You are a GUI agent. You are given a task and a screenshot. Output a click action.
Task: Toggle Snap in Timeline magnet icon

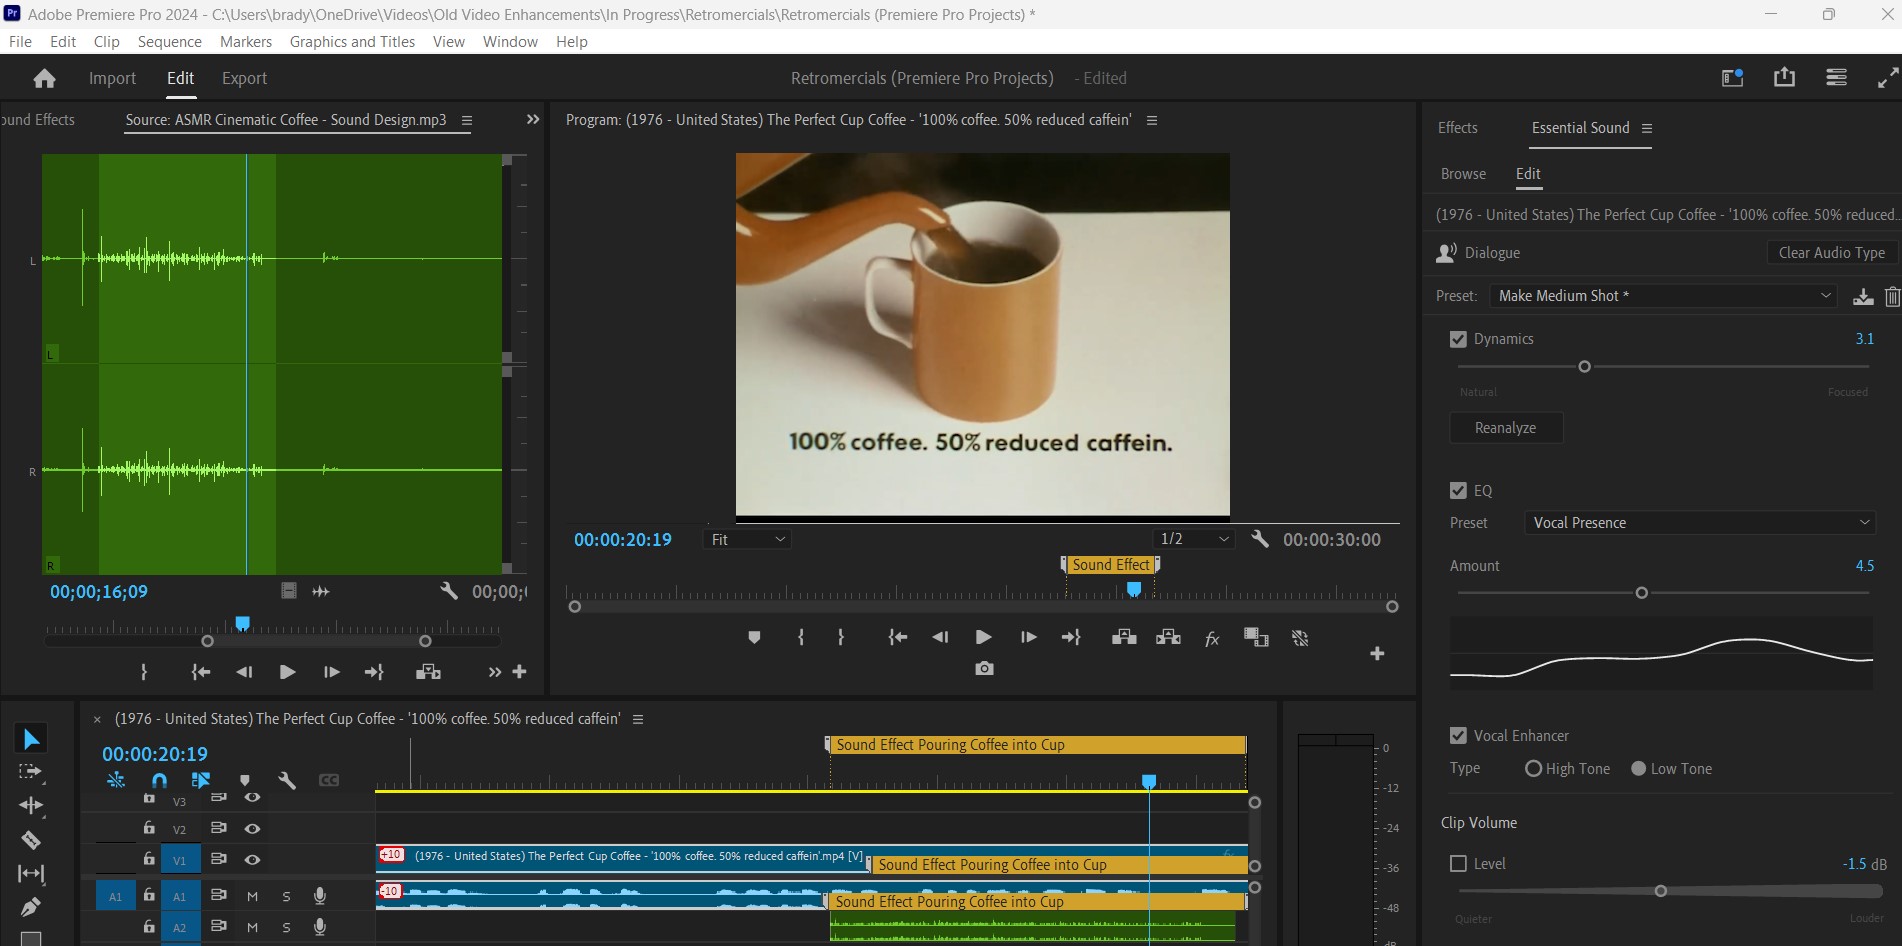[159, 780]
